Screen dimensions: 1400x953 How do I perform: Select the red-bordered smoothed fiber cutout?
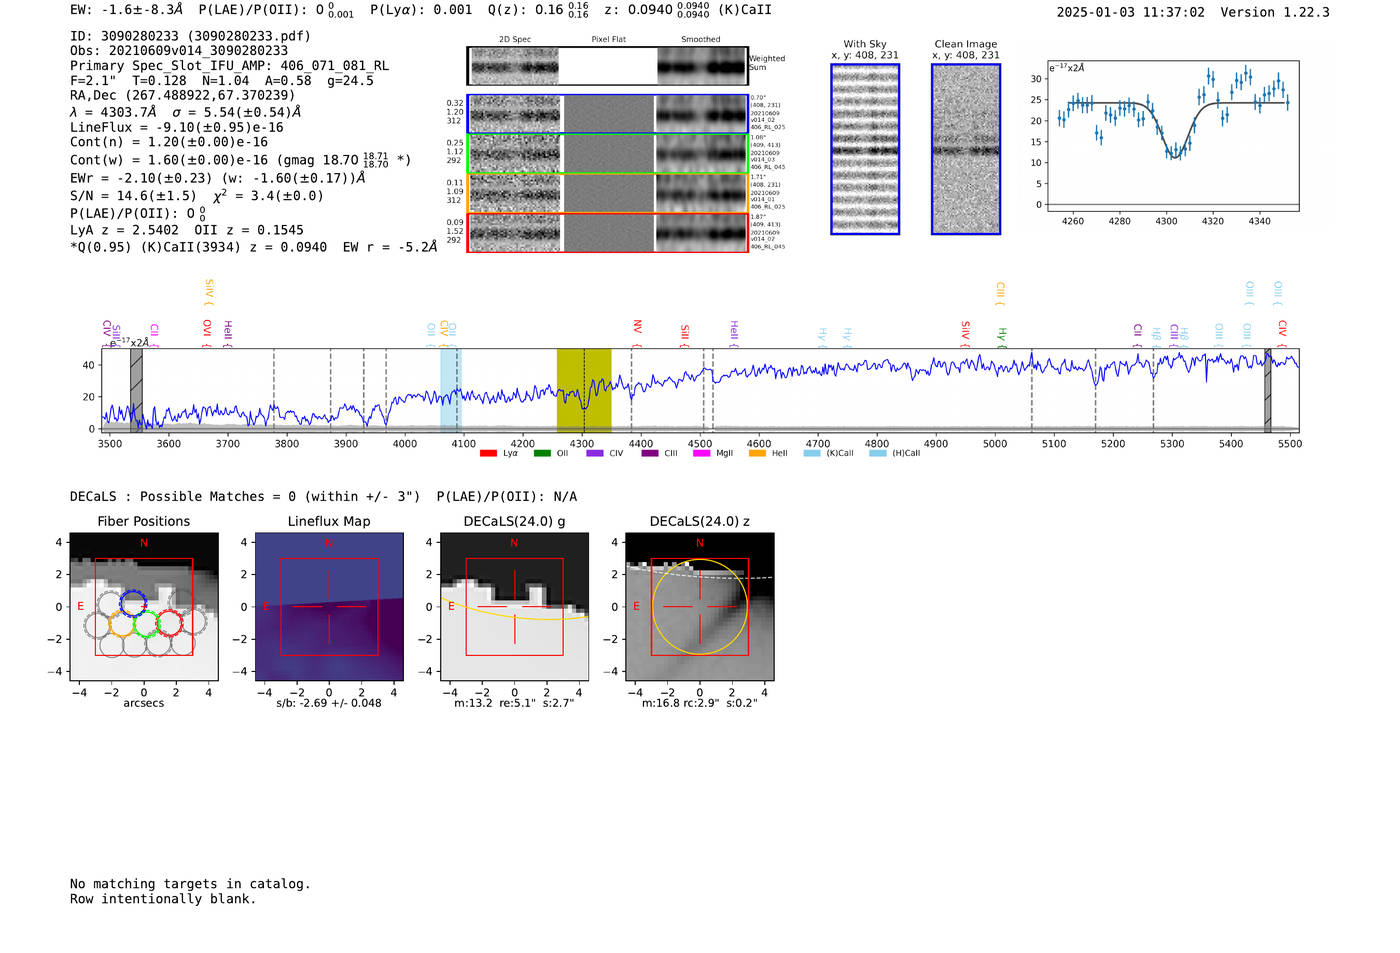701,233
